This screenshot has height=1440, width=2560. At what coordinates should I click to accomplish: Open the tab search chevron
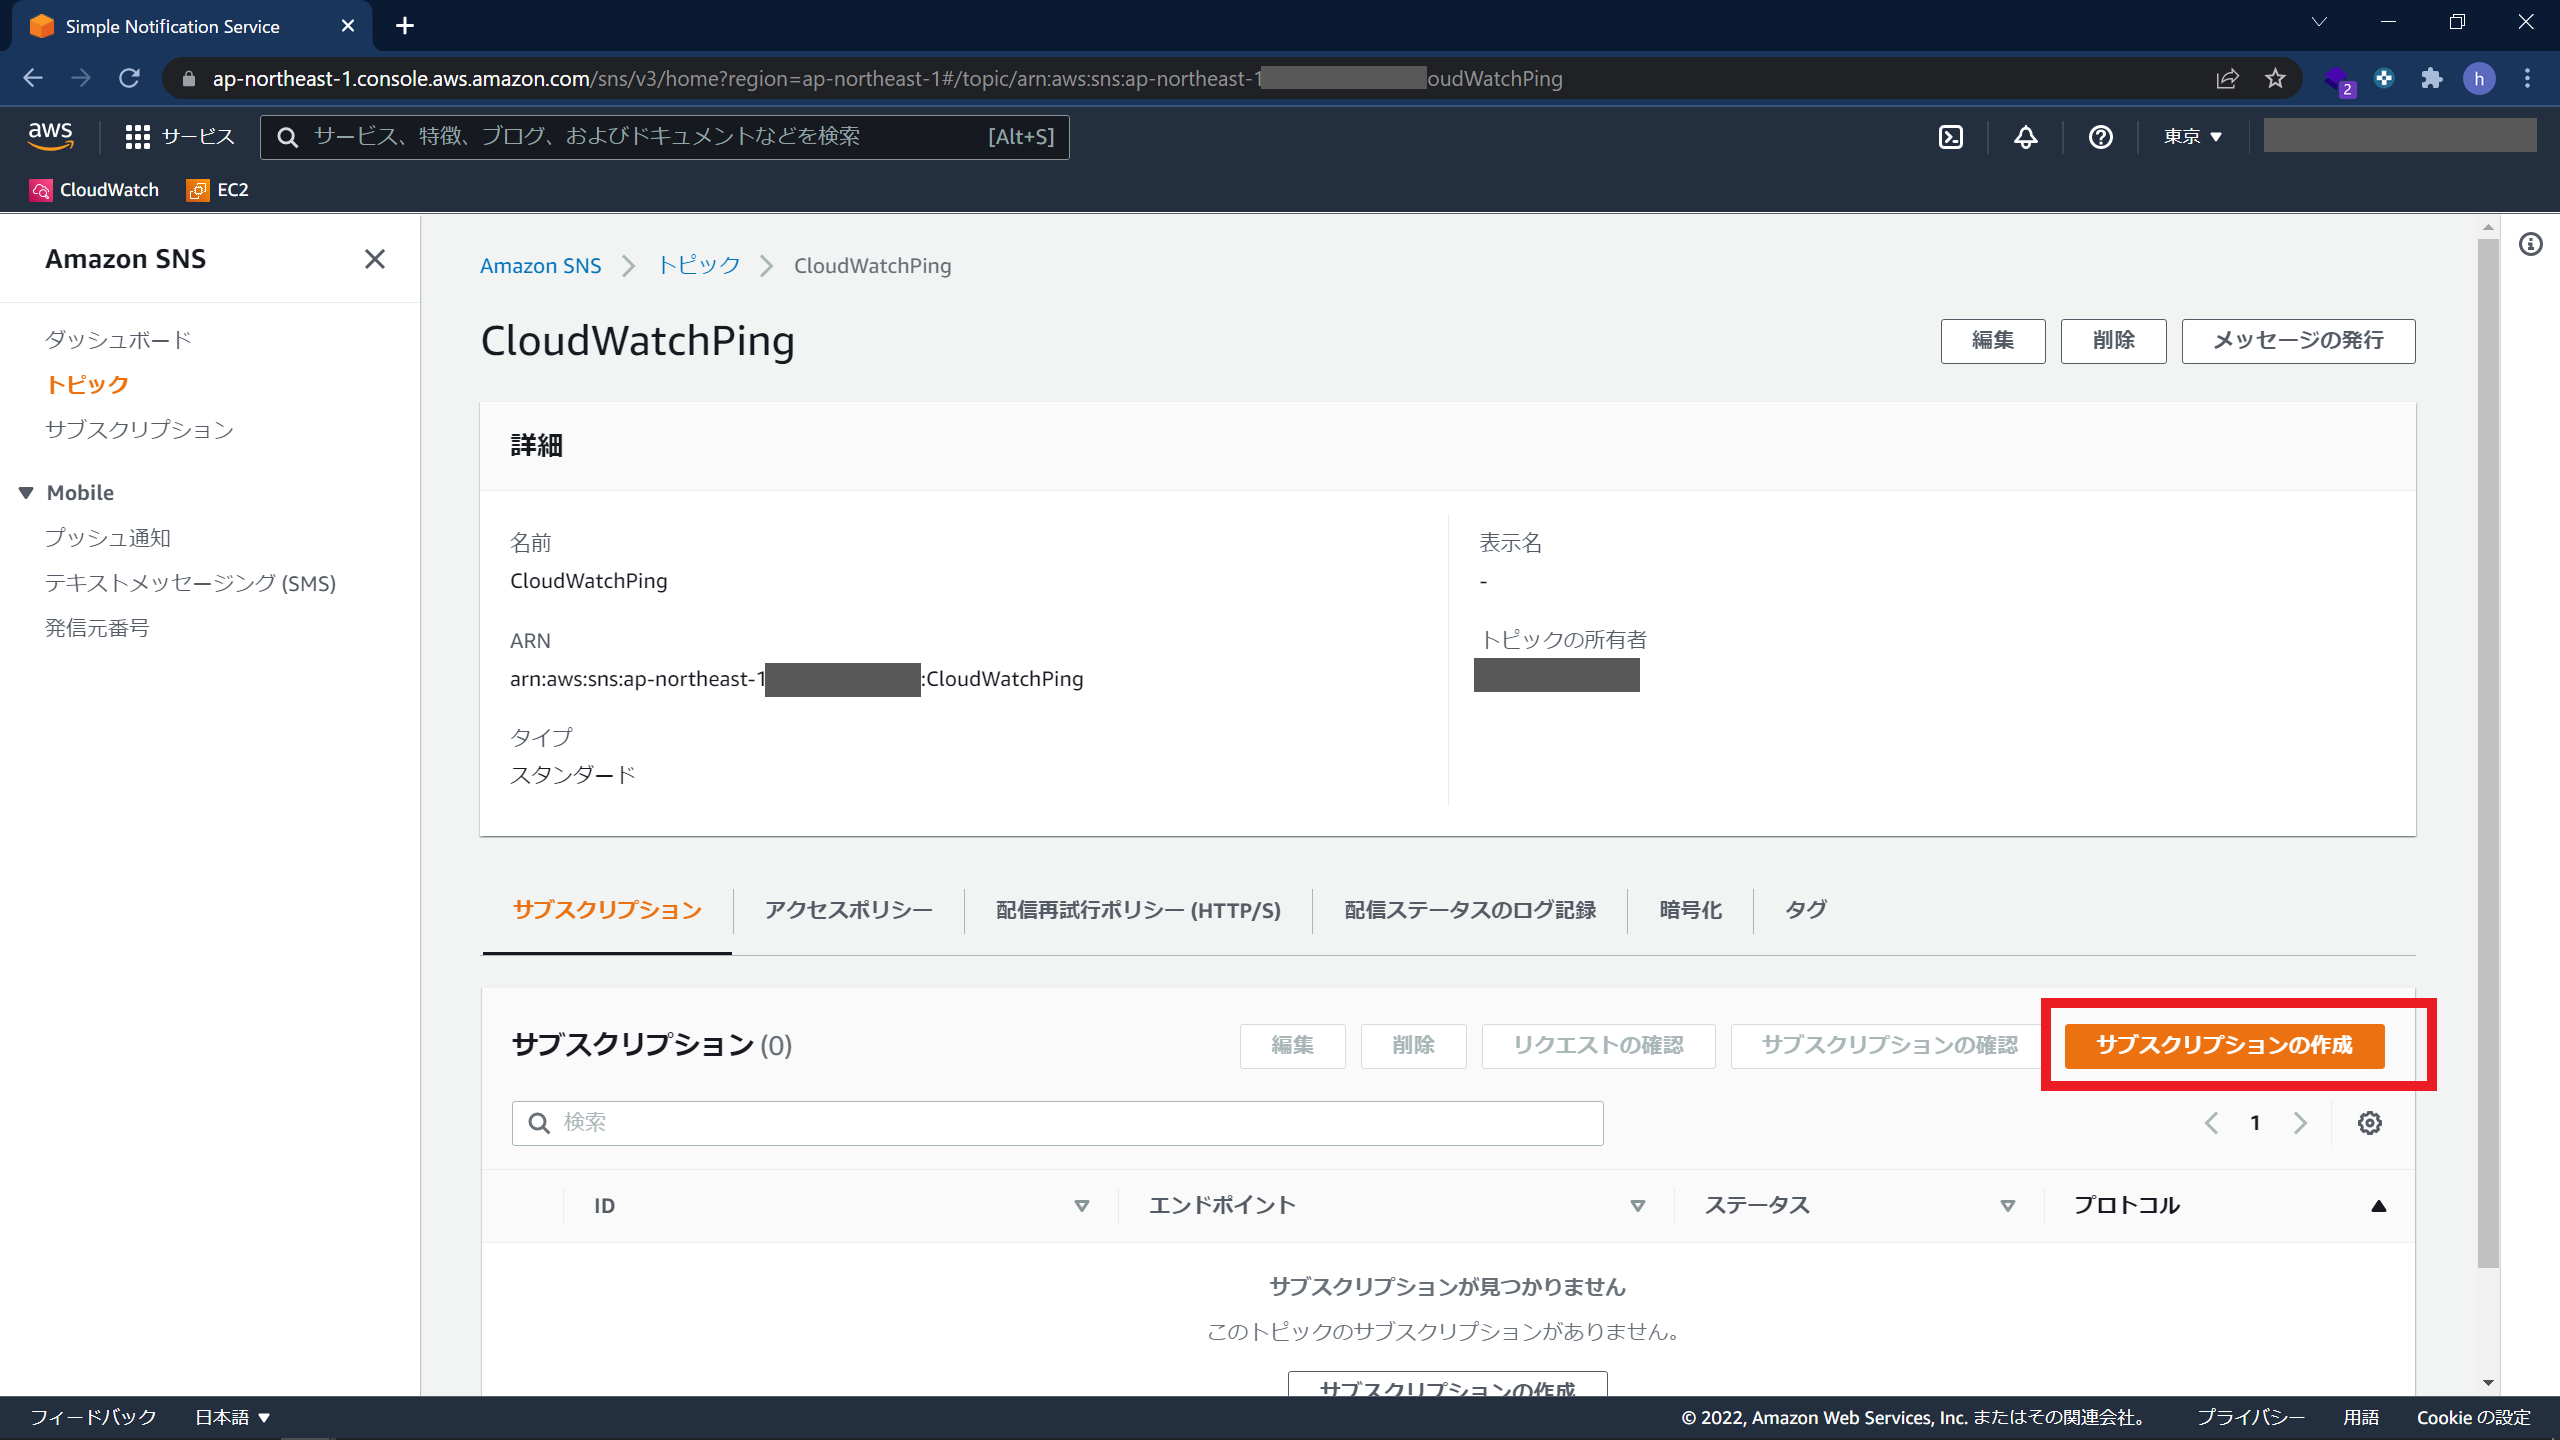2319,22
